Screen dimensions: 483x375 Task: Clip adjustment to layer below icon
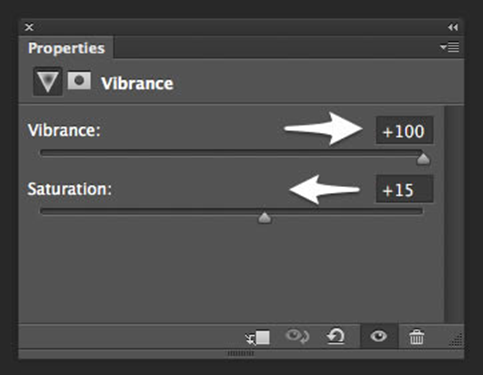(x=258, y=337)
